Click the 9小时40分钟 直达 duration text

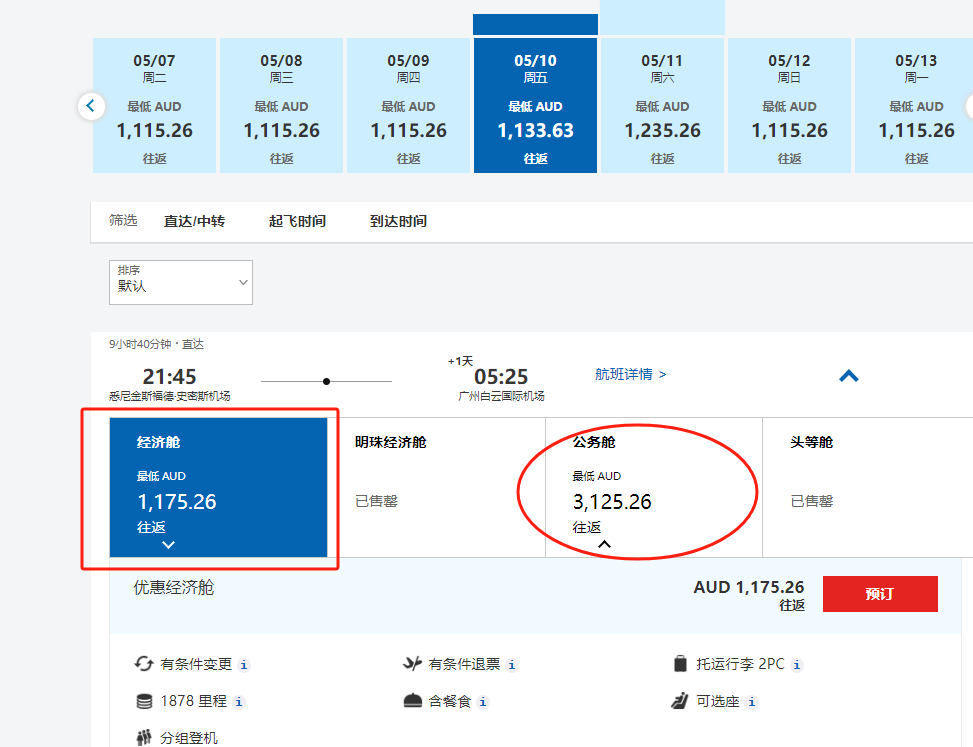(156, 344)
